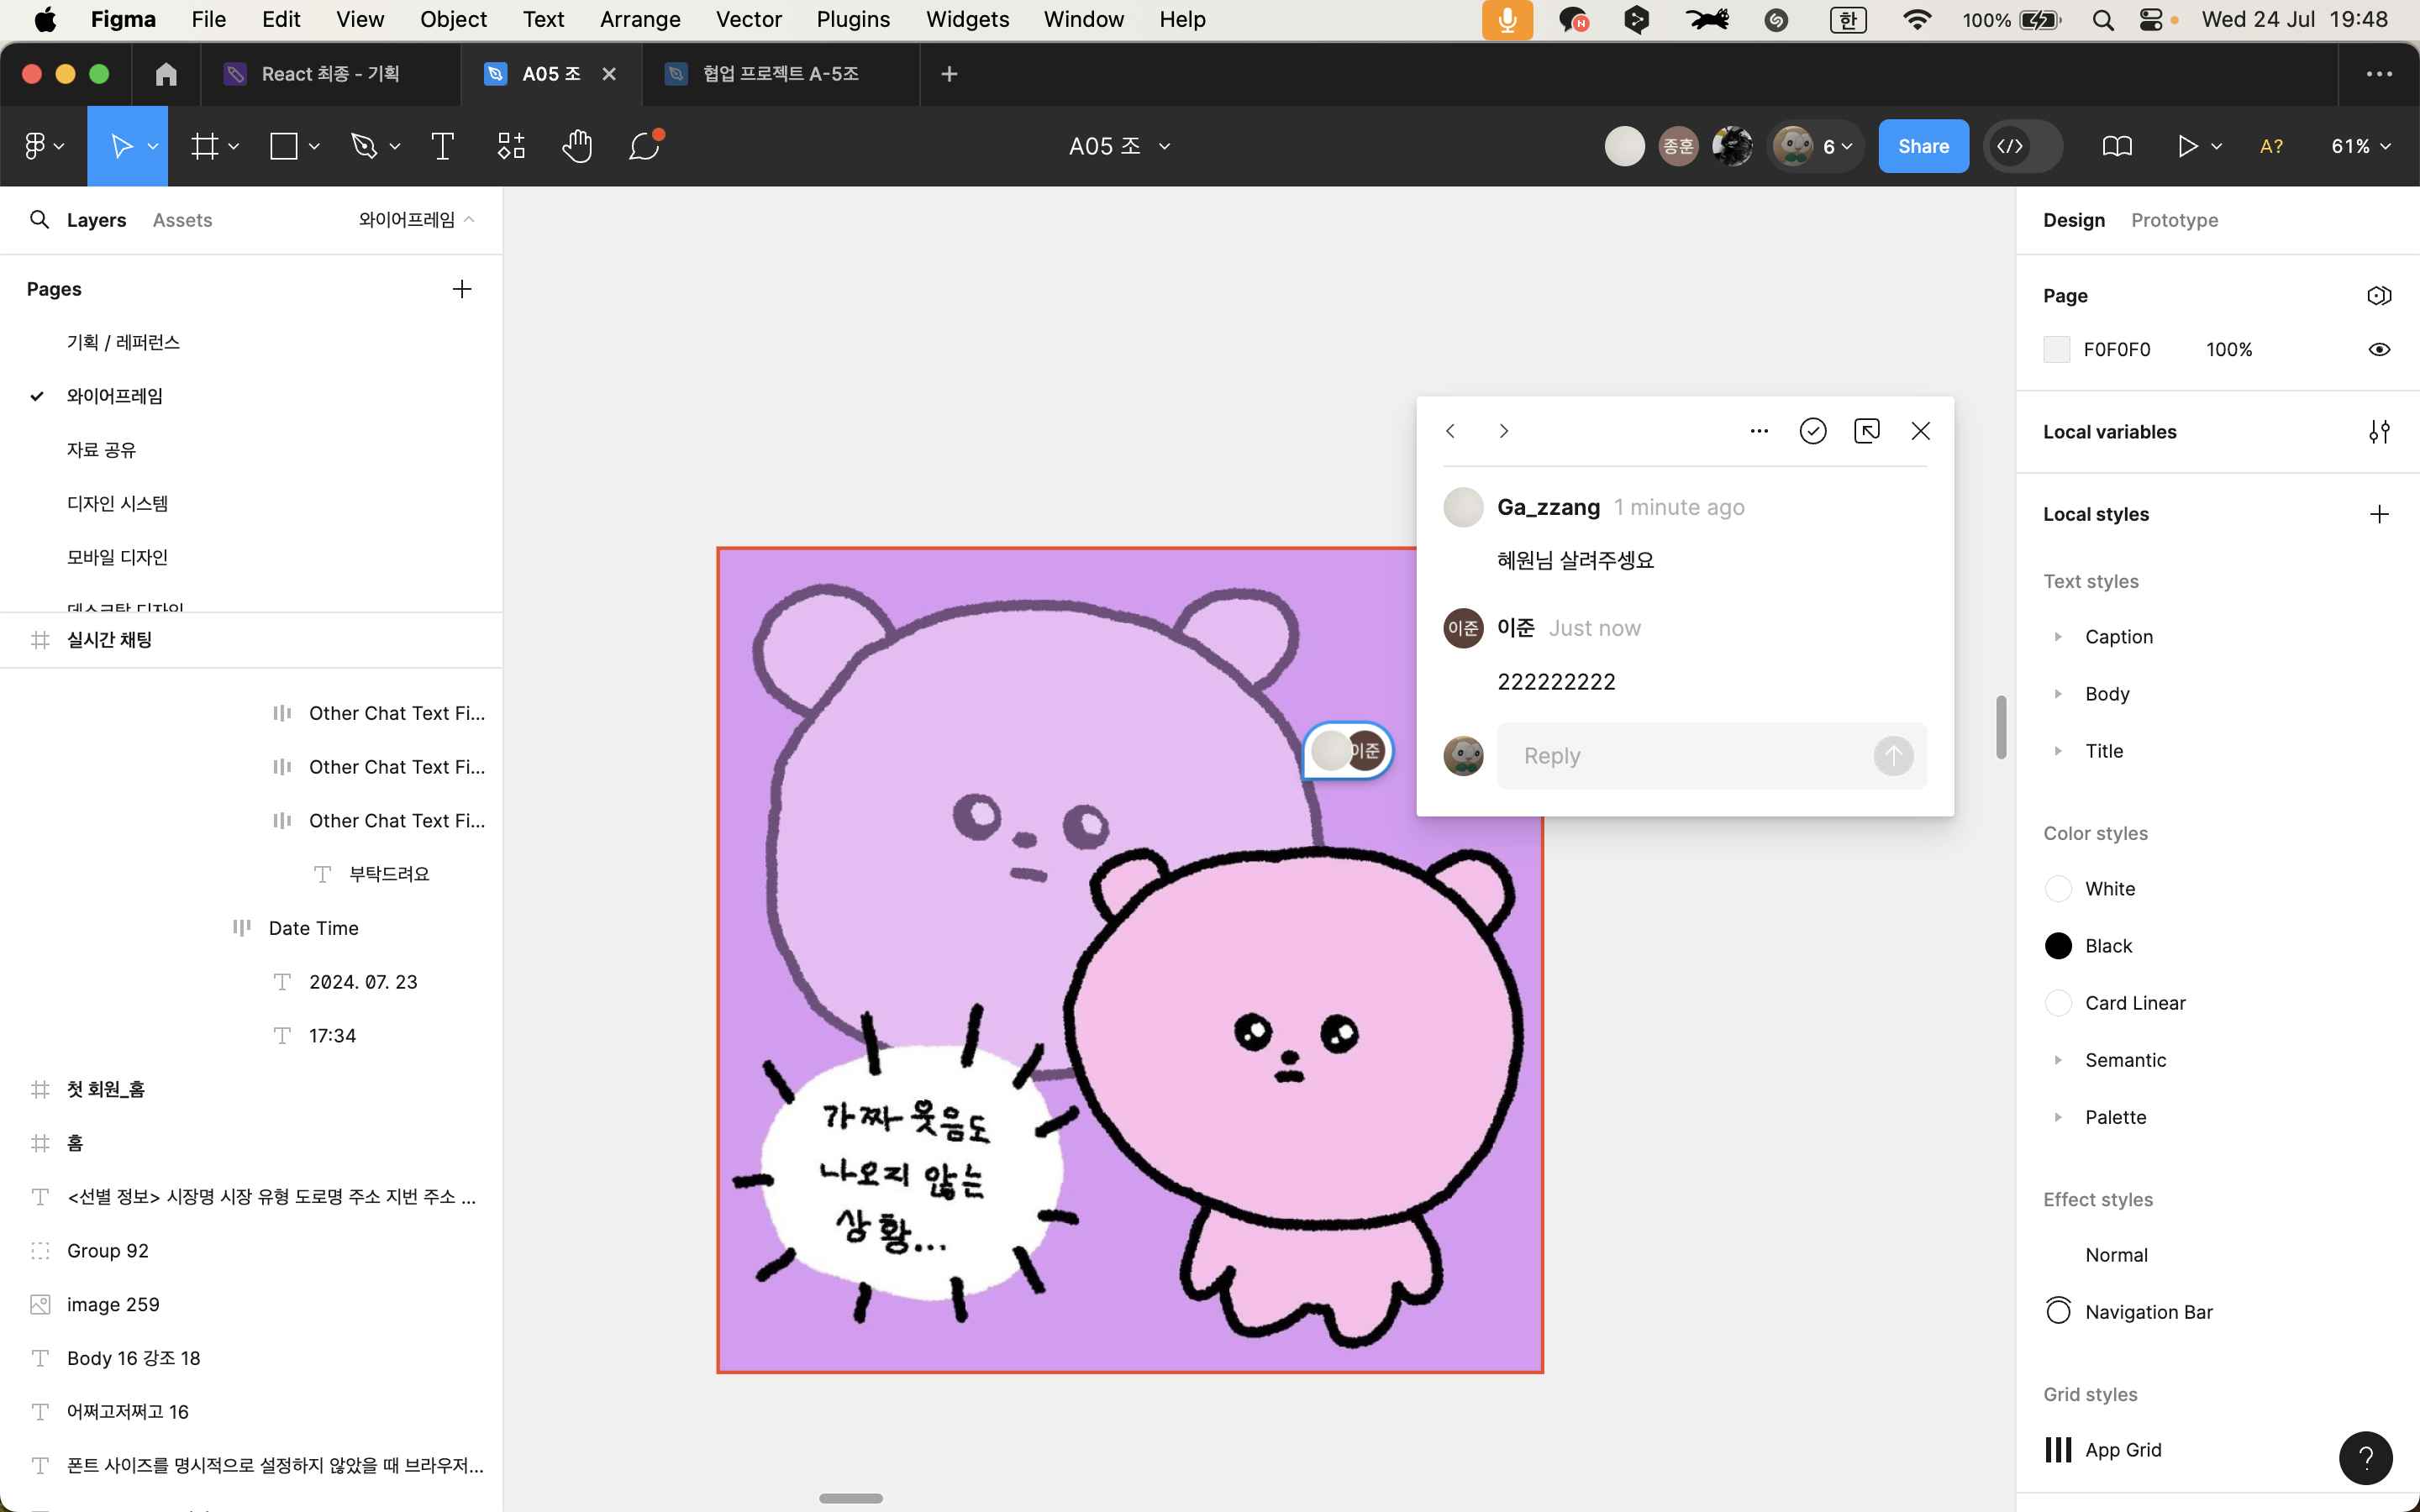The height and width of the screenshot is (1512, 2420).
Task: Add a new local style
Action: (x=2379, y=514)
